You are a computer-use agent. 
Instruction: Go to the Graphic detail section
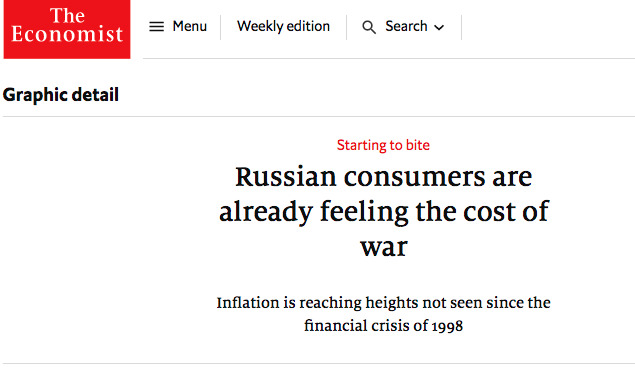pyautogui.click(x=61, y=95)
